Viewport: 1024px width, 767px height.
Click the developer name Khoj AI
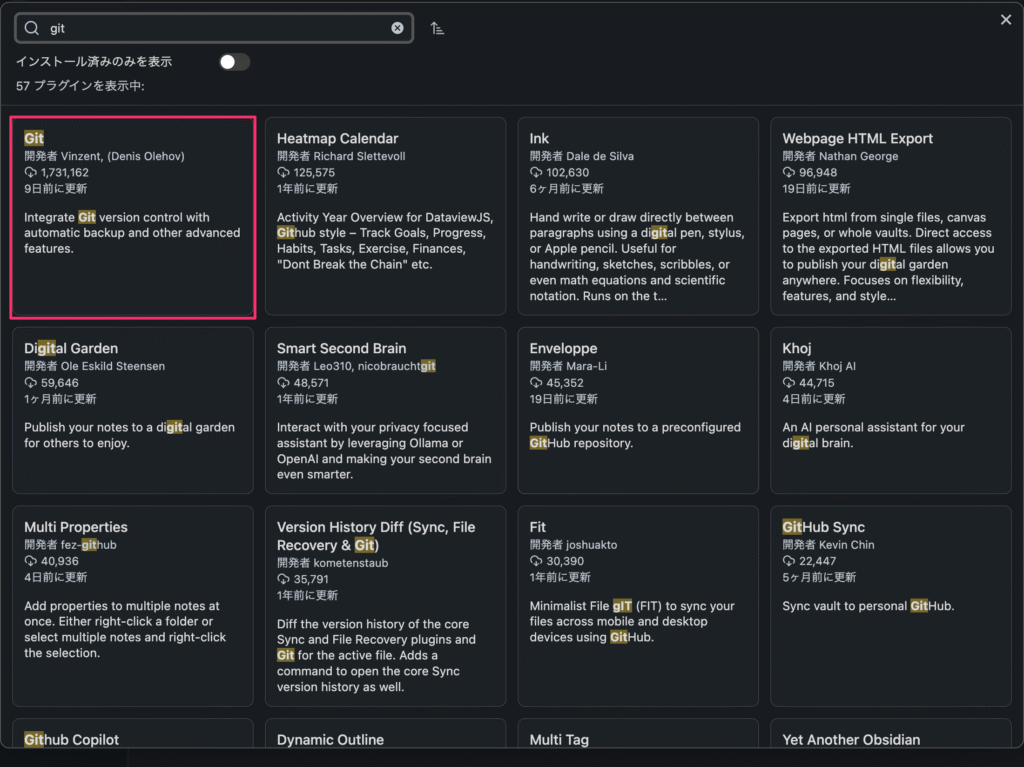(837, 367)
